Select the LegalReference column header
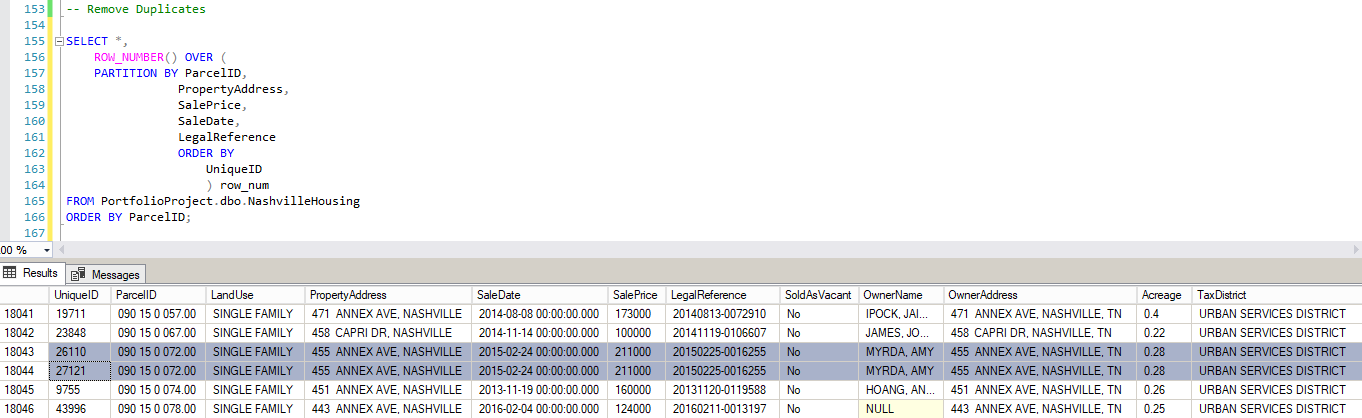Viewport: 1362px width, 418px height. click(709, 295)
